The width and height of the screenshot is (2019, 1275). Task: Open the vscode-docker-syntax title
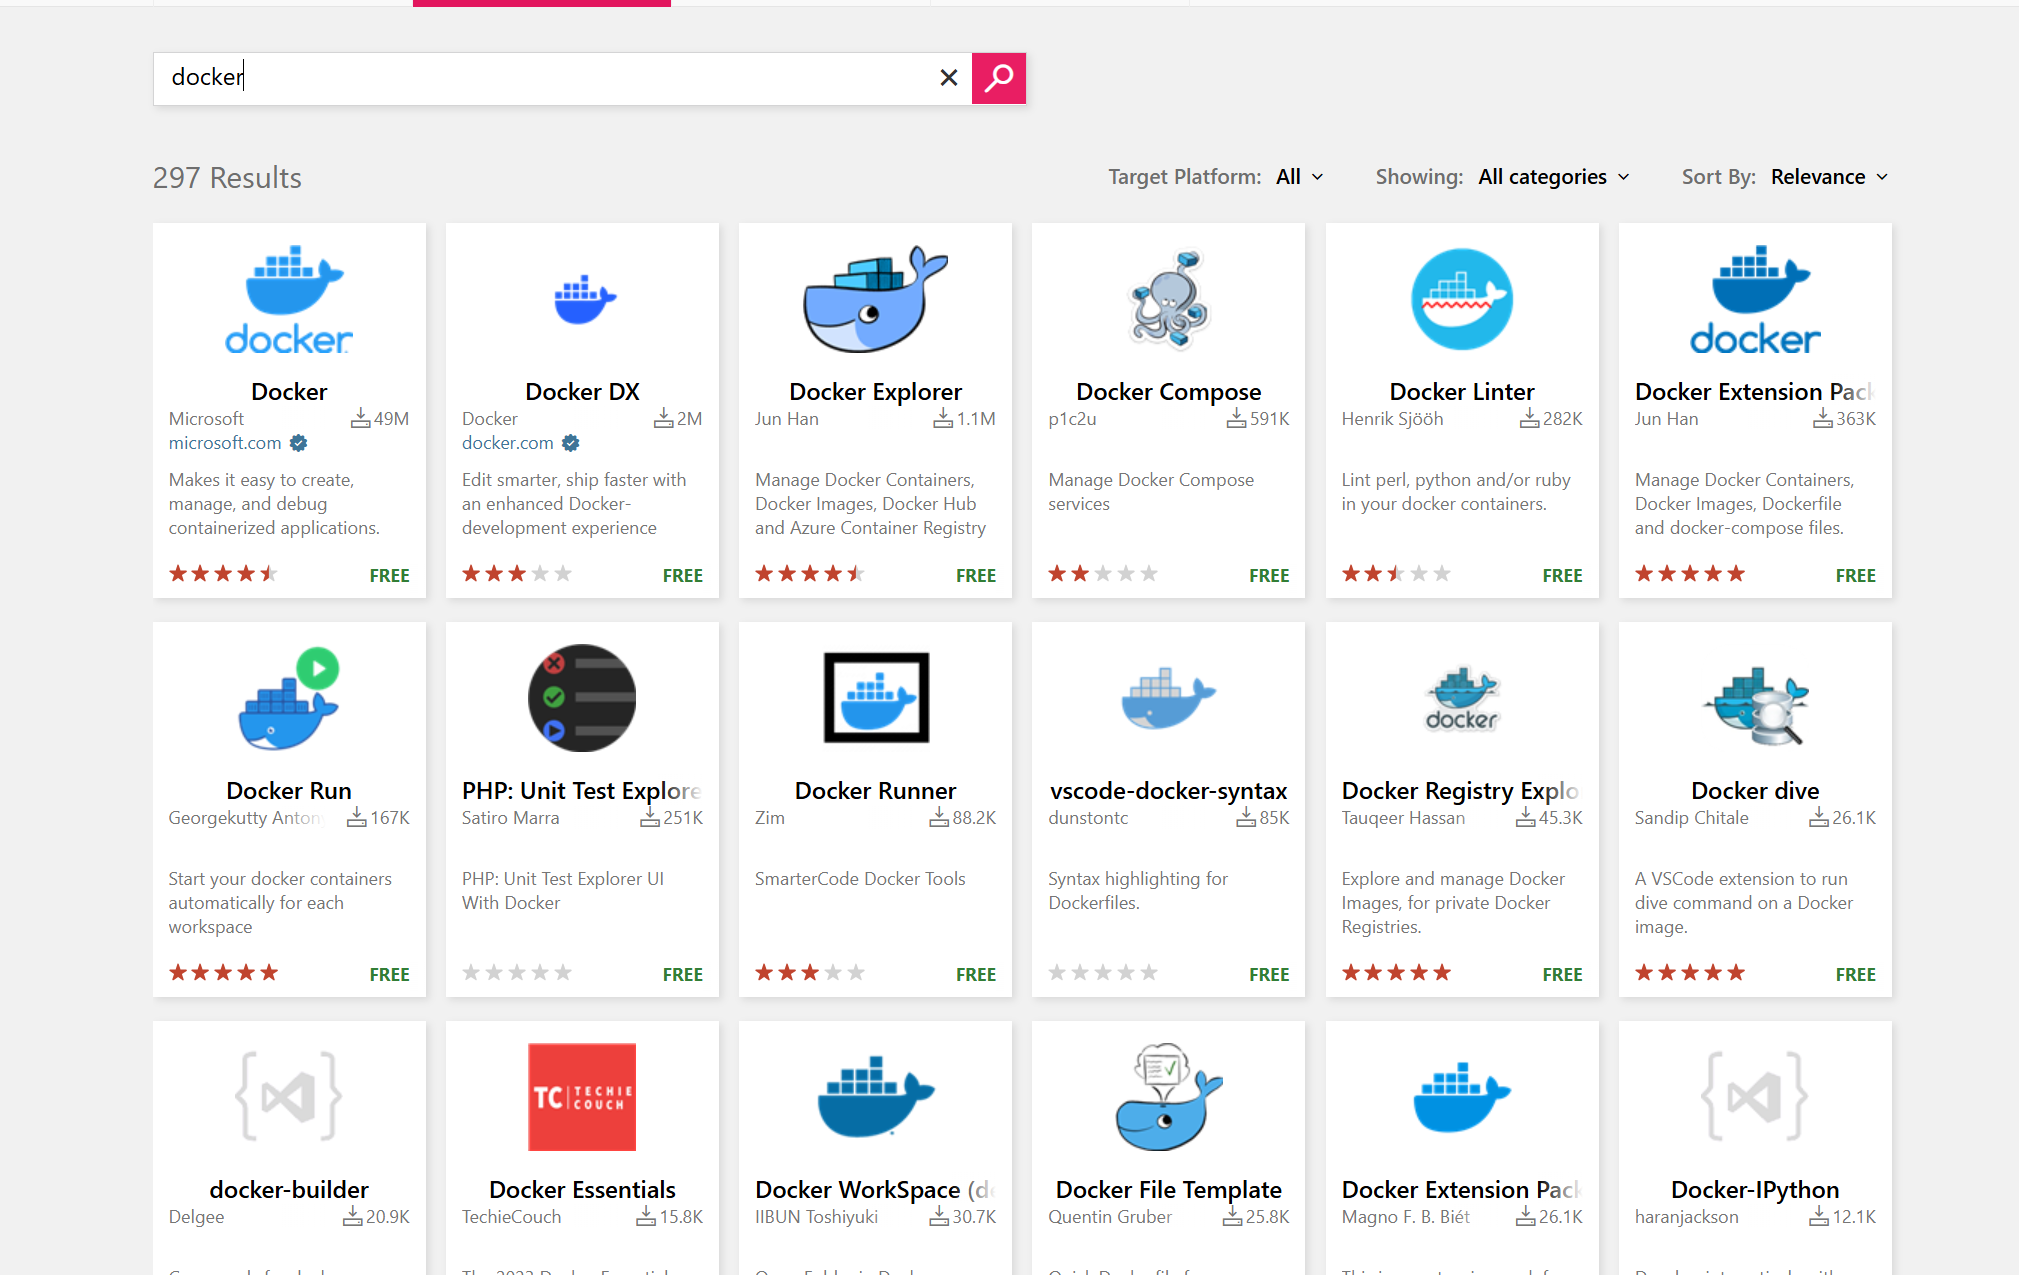click(1168, 790)
